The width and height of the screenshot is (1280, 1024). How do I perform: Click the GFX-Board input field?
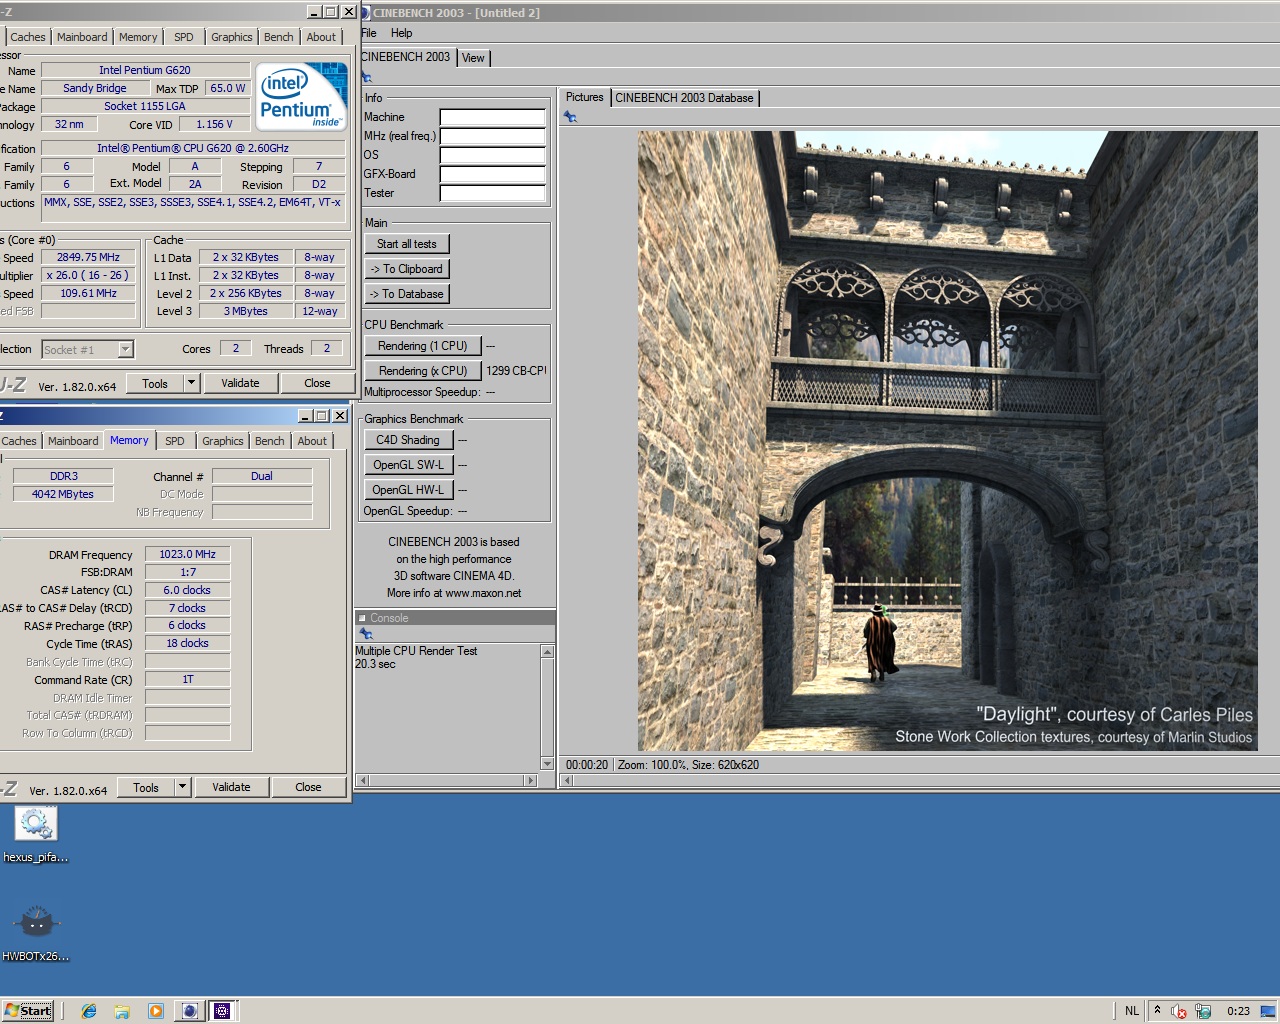(x=493, y=174)
